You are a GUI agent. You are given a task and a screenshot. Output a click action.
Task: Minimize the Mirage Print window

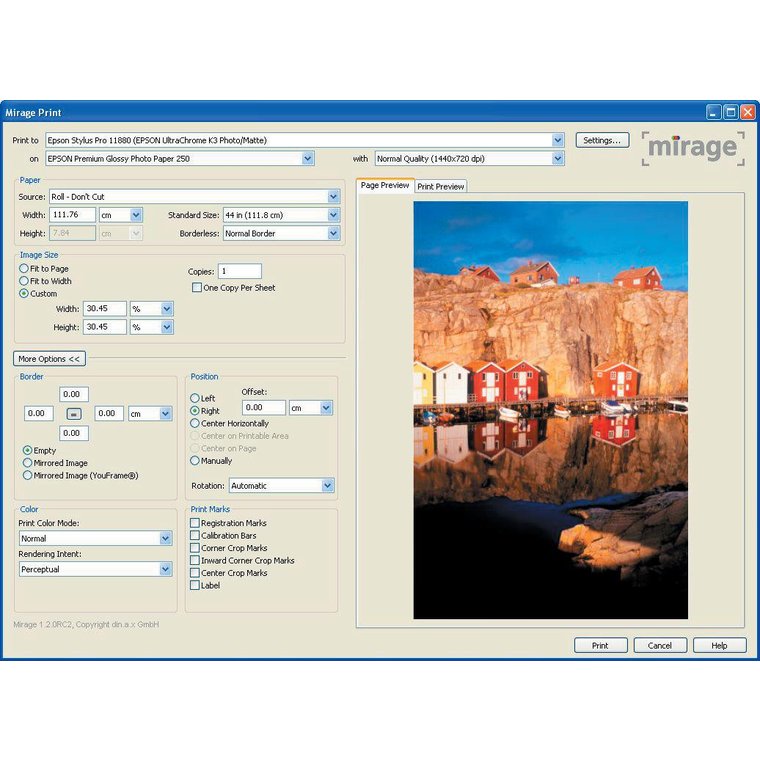(714, 113)
